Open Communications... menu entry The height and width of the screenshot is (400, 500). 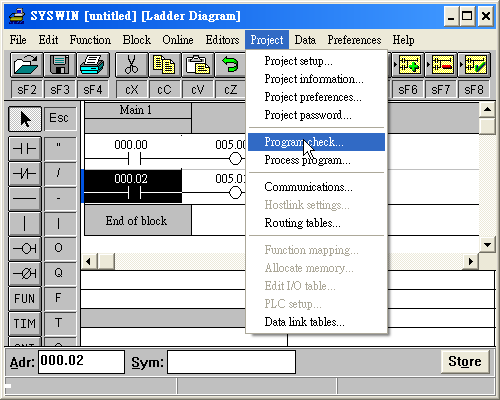(317, 187)
